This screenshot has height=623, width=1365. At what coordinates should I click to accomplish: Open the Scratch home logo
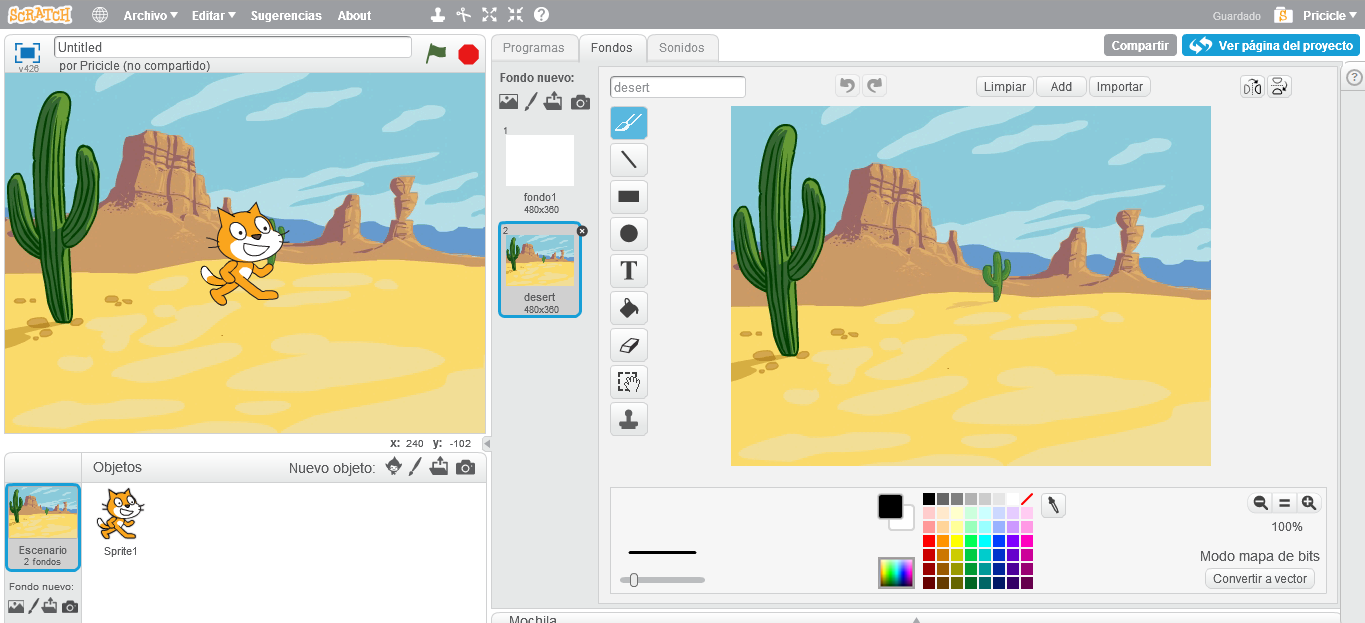[x=40, y=15]
